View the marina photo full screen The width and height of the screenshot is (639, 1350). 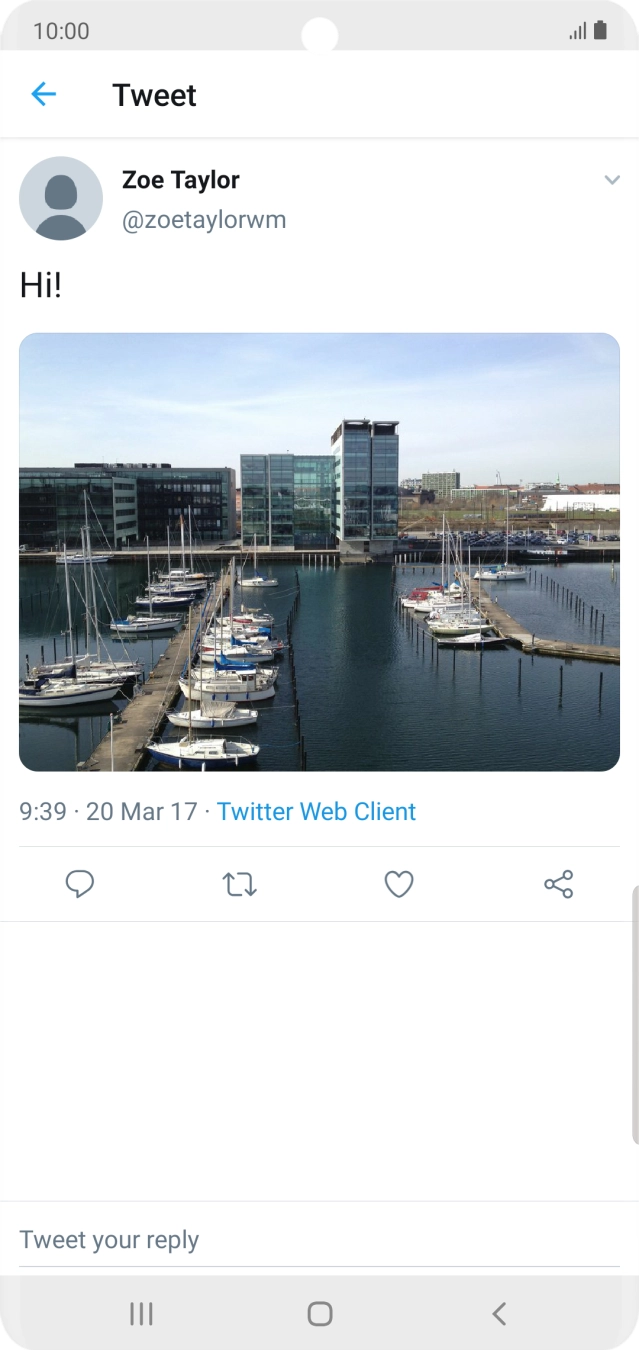(x=319, y=552)
